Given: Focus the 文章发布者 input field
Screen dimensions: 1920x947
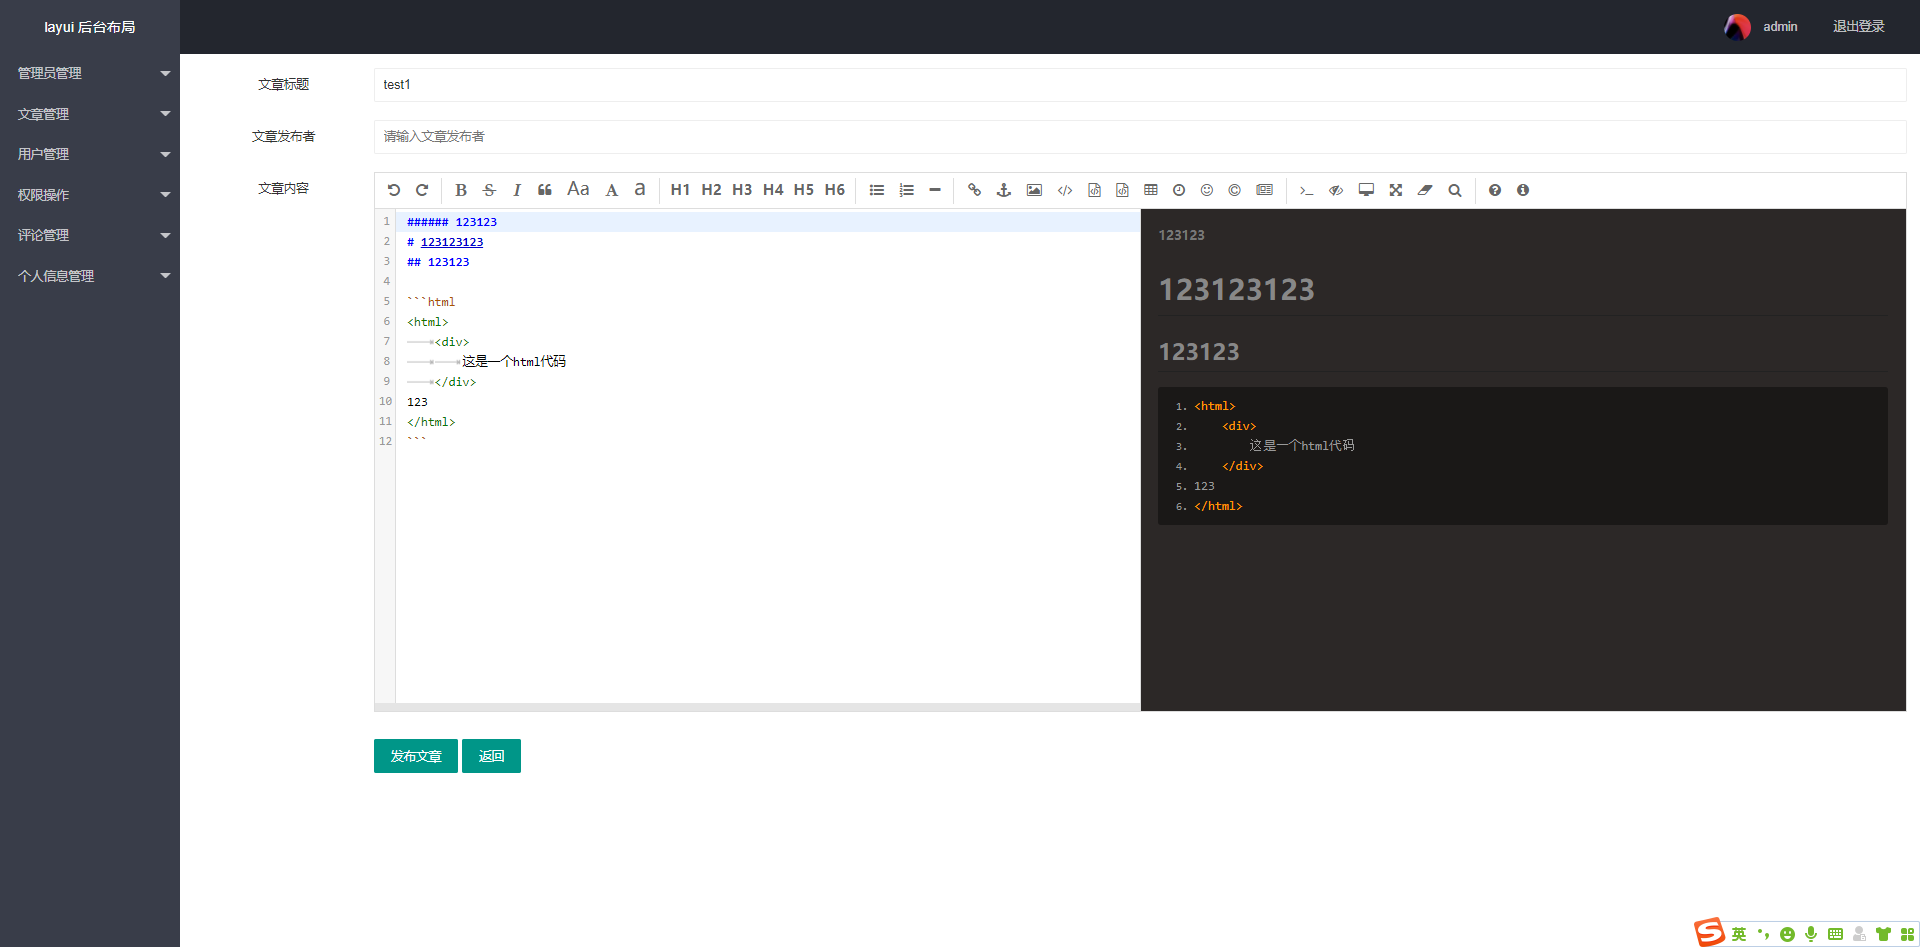Looking at the screenshot, I should (1140, 137).
